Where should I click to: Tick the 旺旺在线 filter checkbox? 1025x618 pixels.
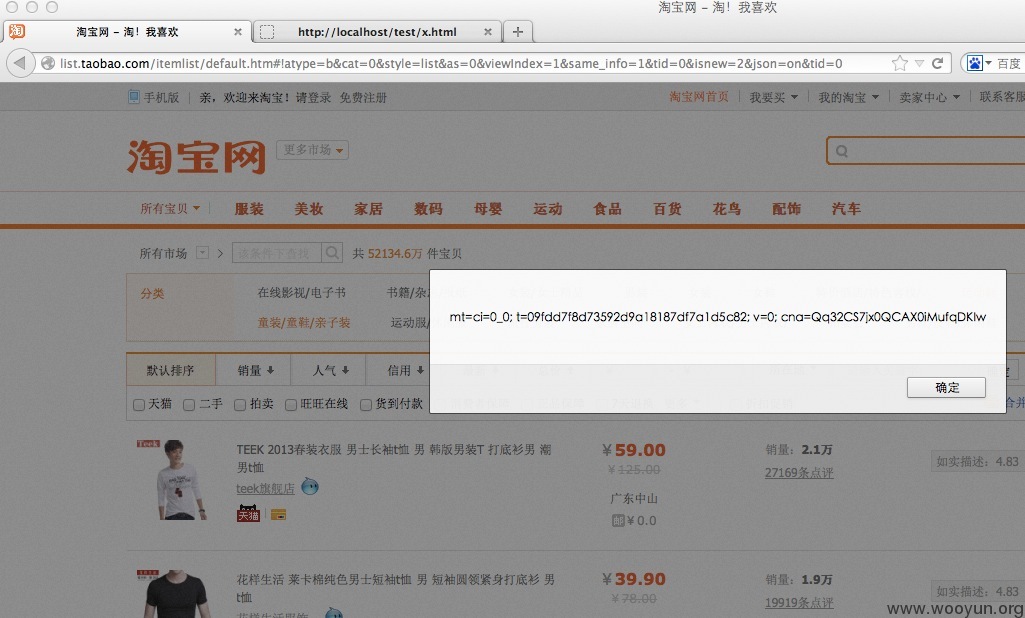291,405
